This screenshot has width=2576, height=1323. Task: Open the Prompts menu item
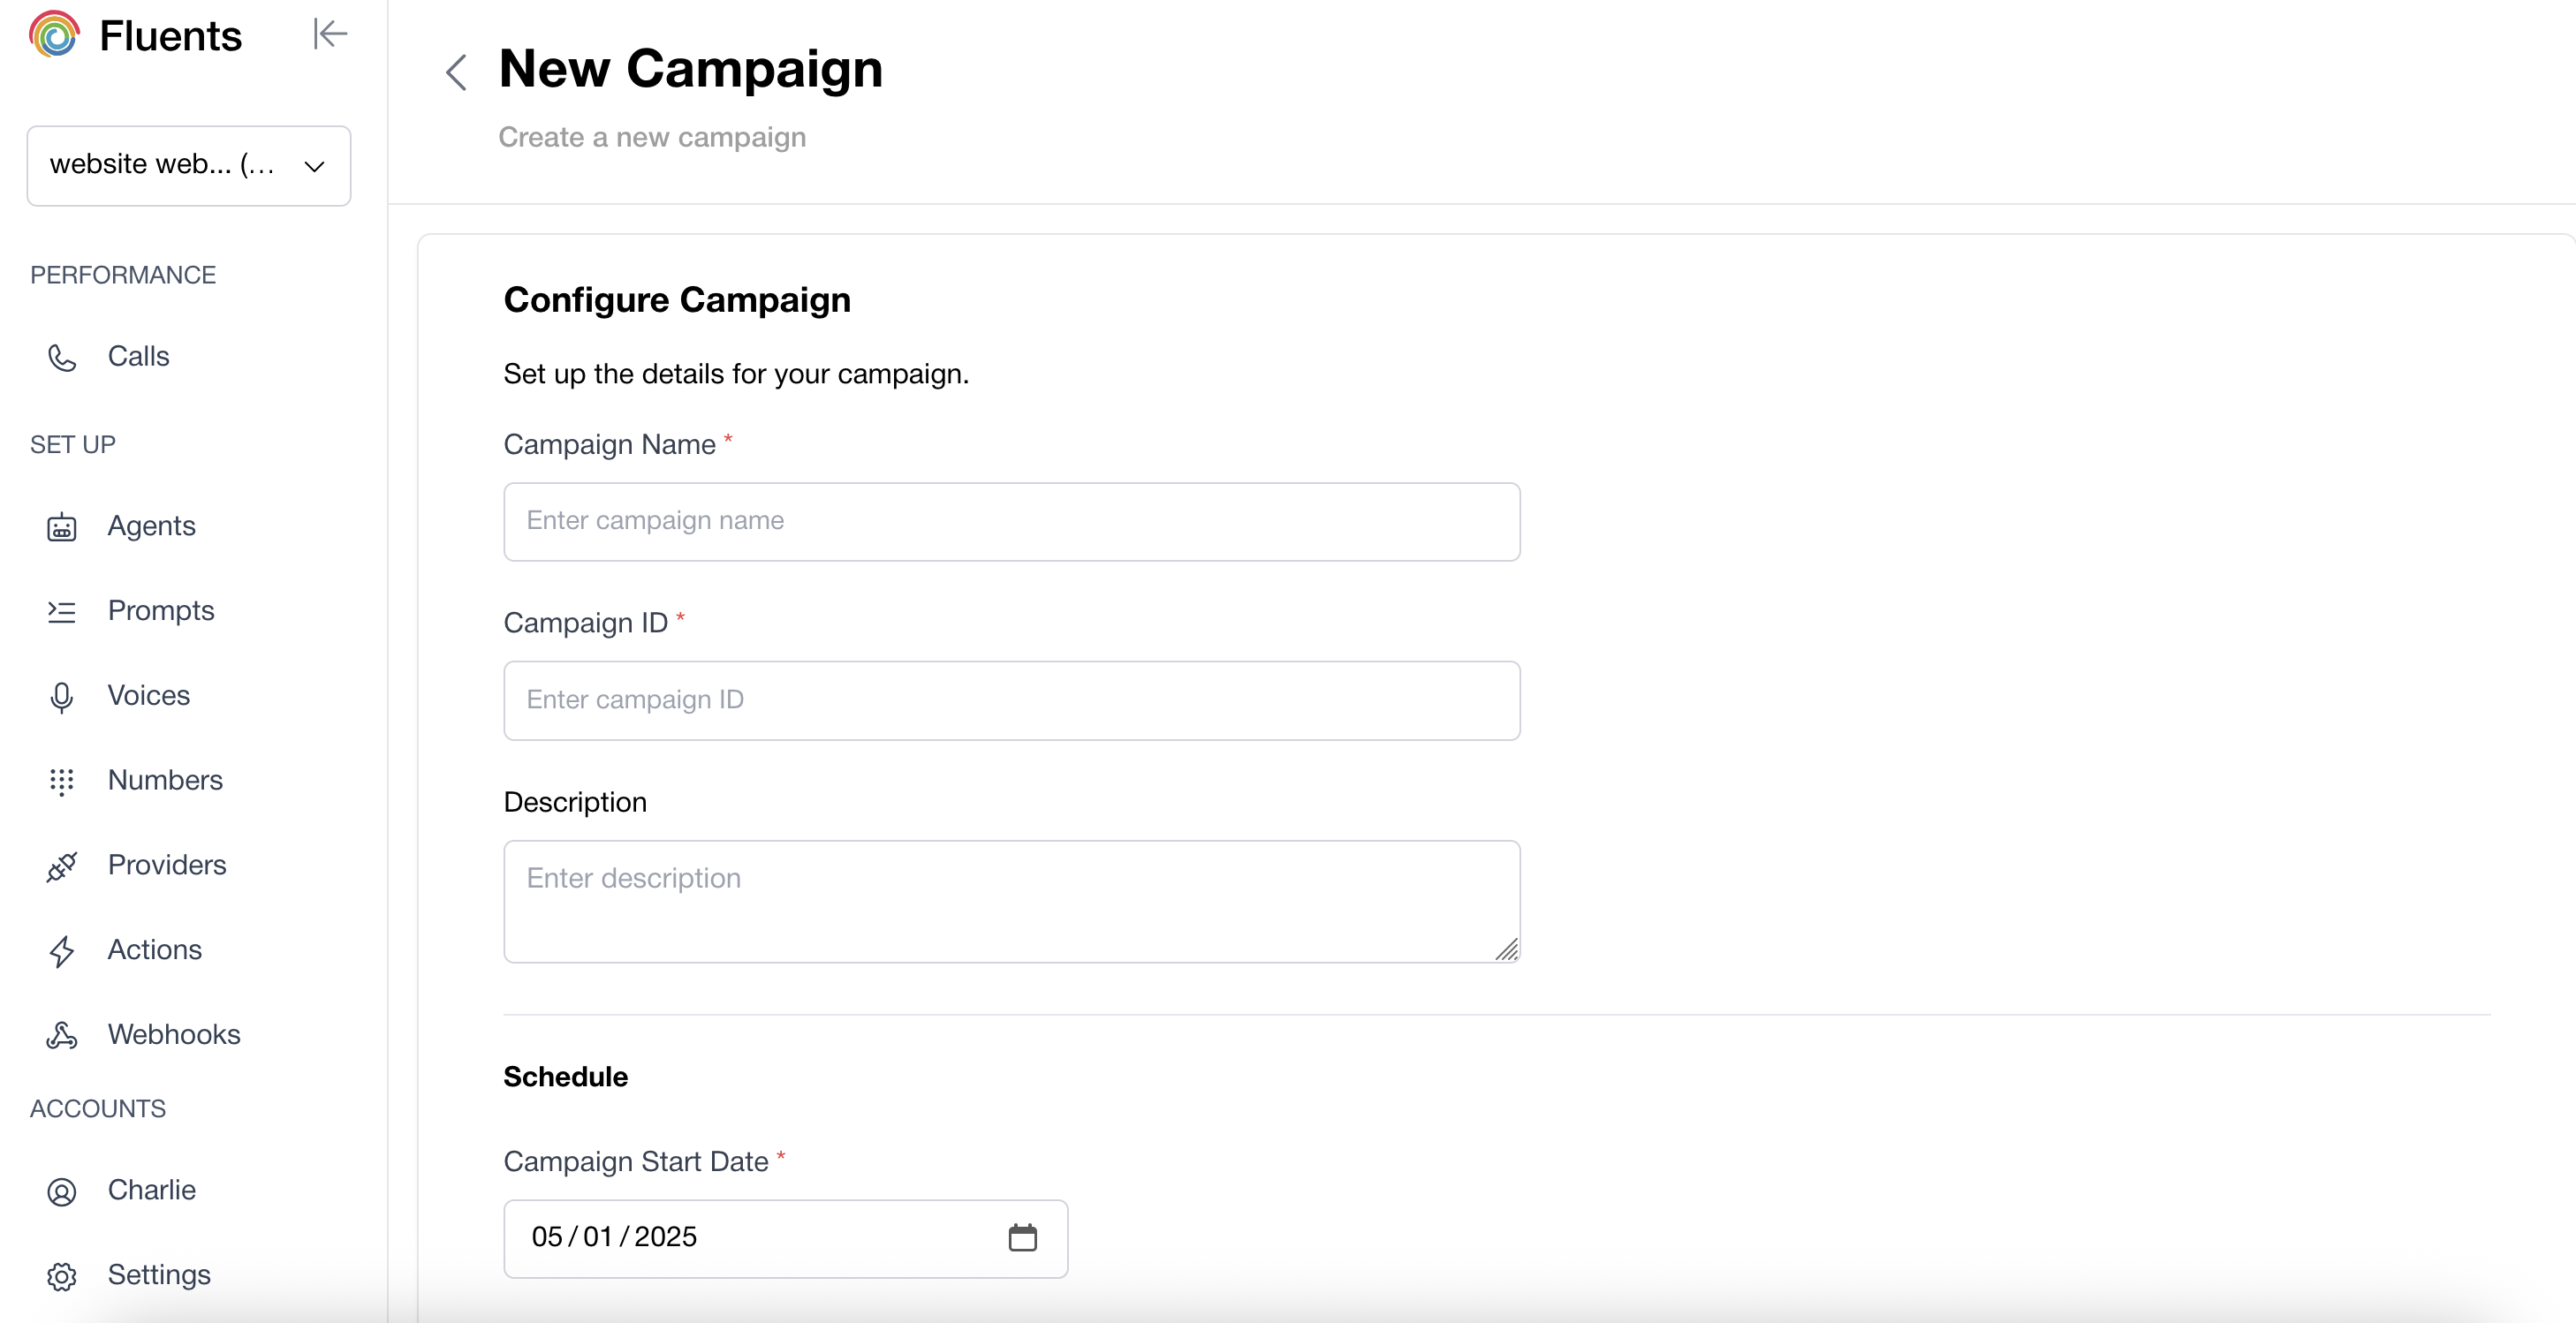161,611
